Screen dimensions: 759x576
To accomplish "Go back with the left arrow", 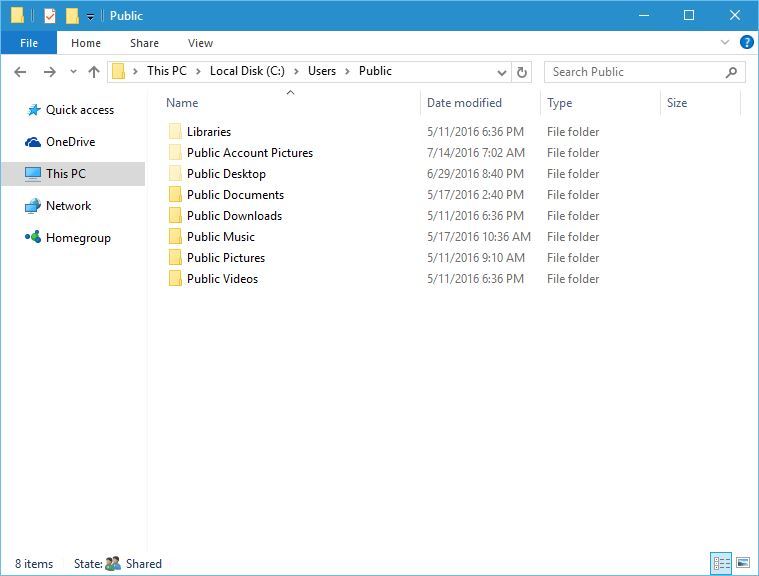I will tap(20, 72).
